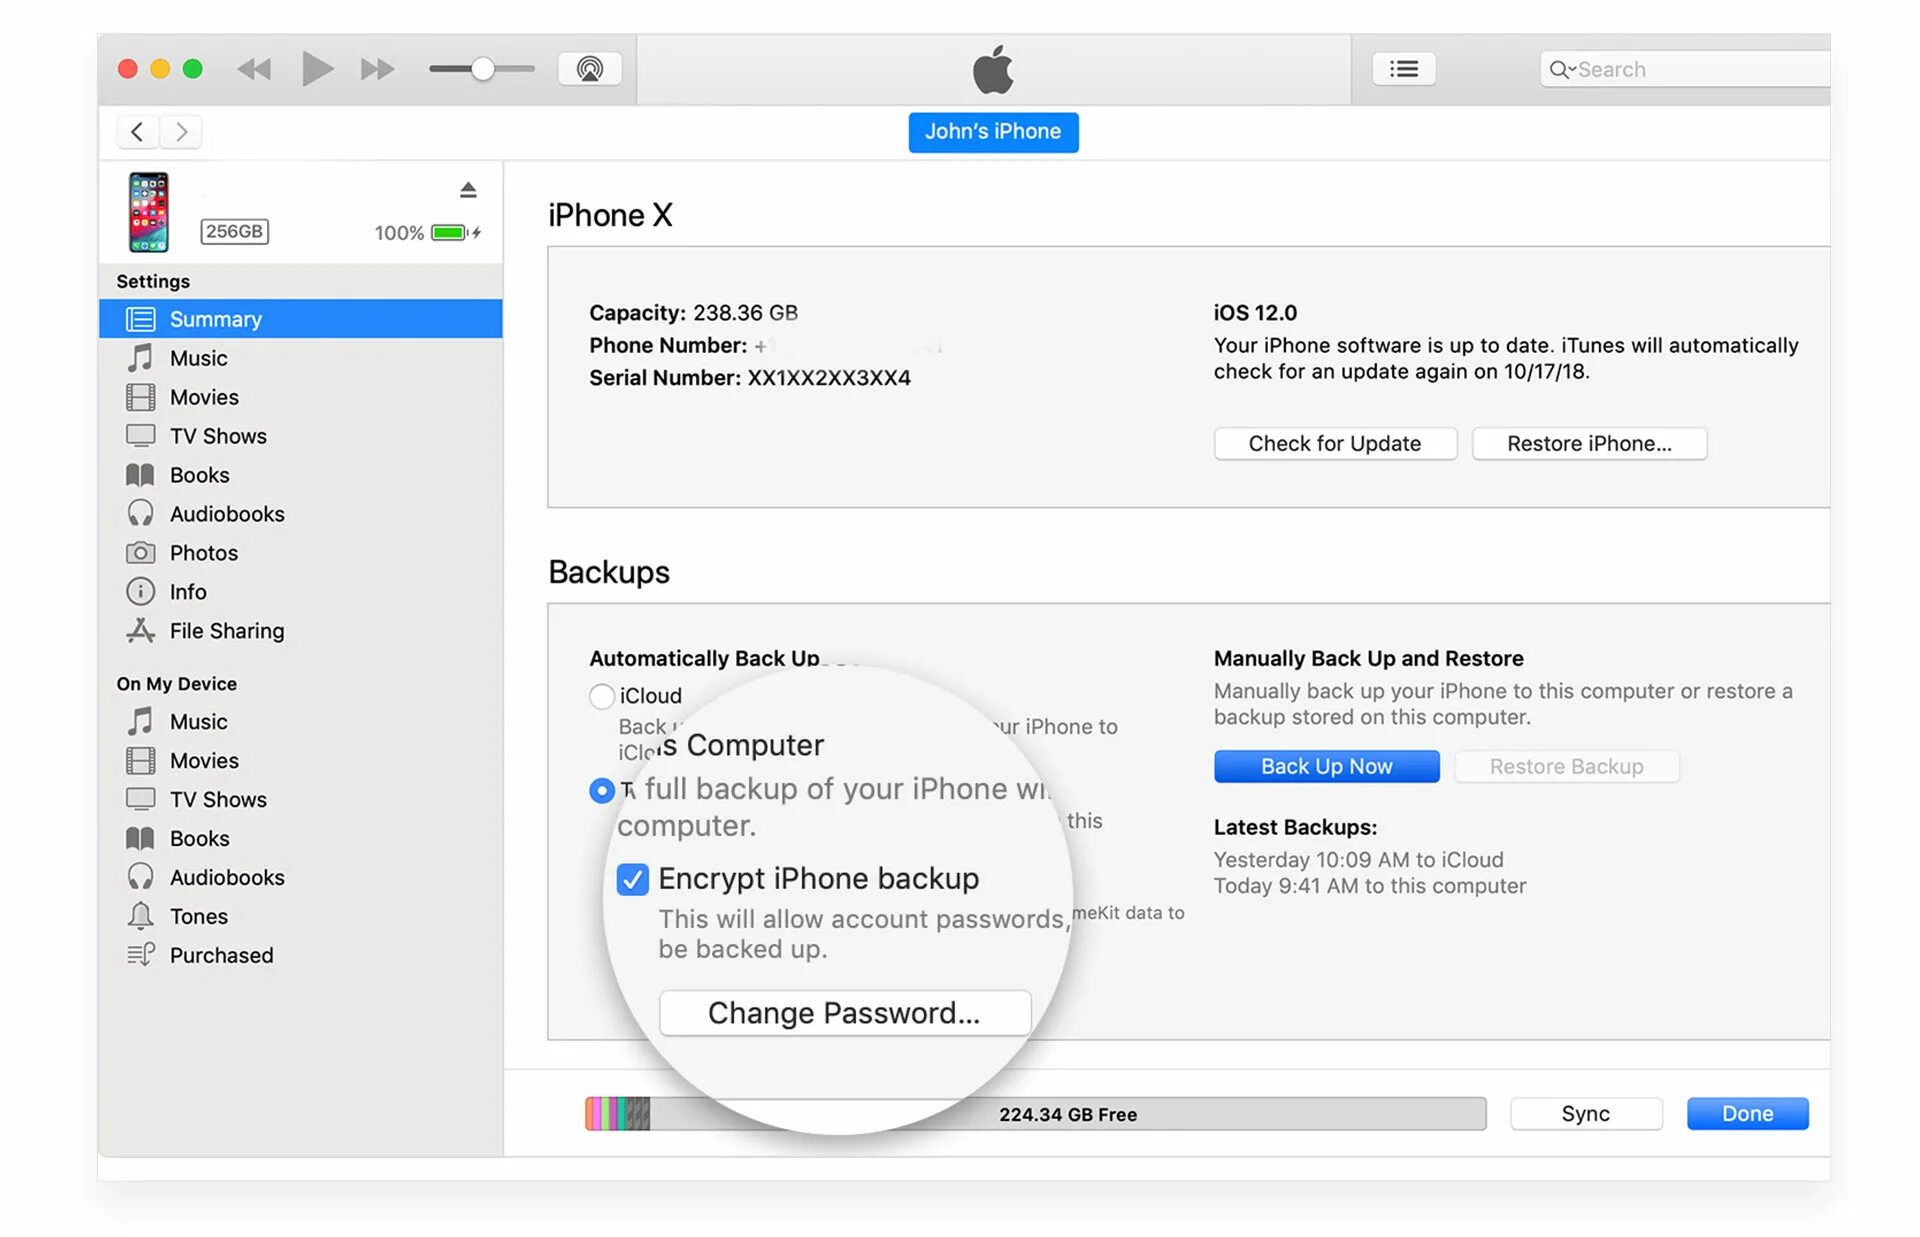1920x1237 pixels.
Task: Click the Search field
Action: [1690, 69]
